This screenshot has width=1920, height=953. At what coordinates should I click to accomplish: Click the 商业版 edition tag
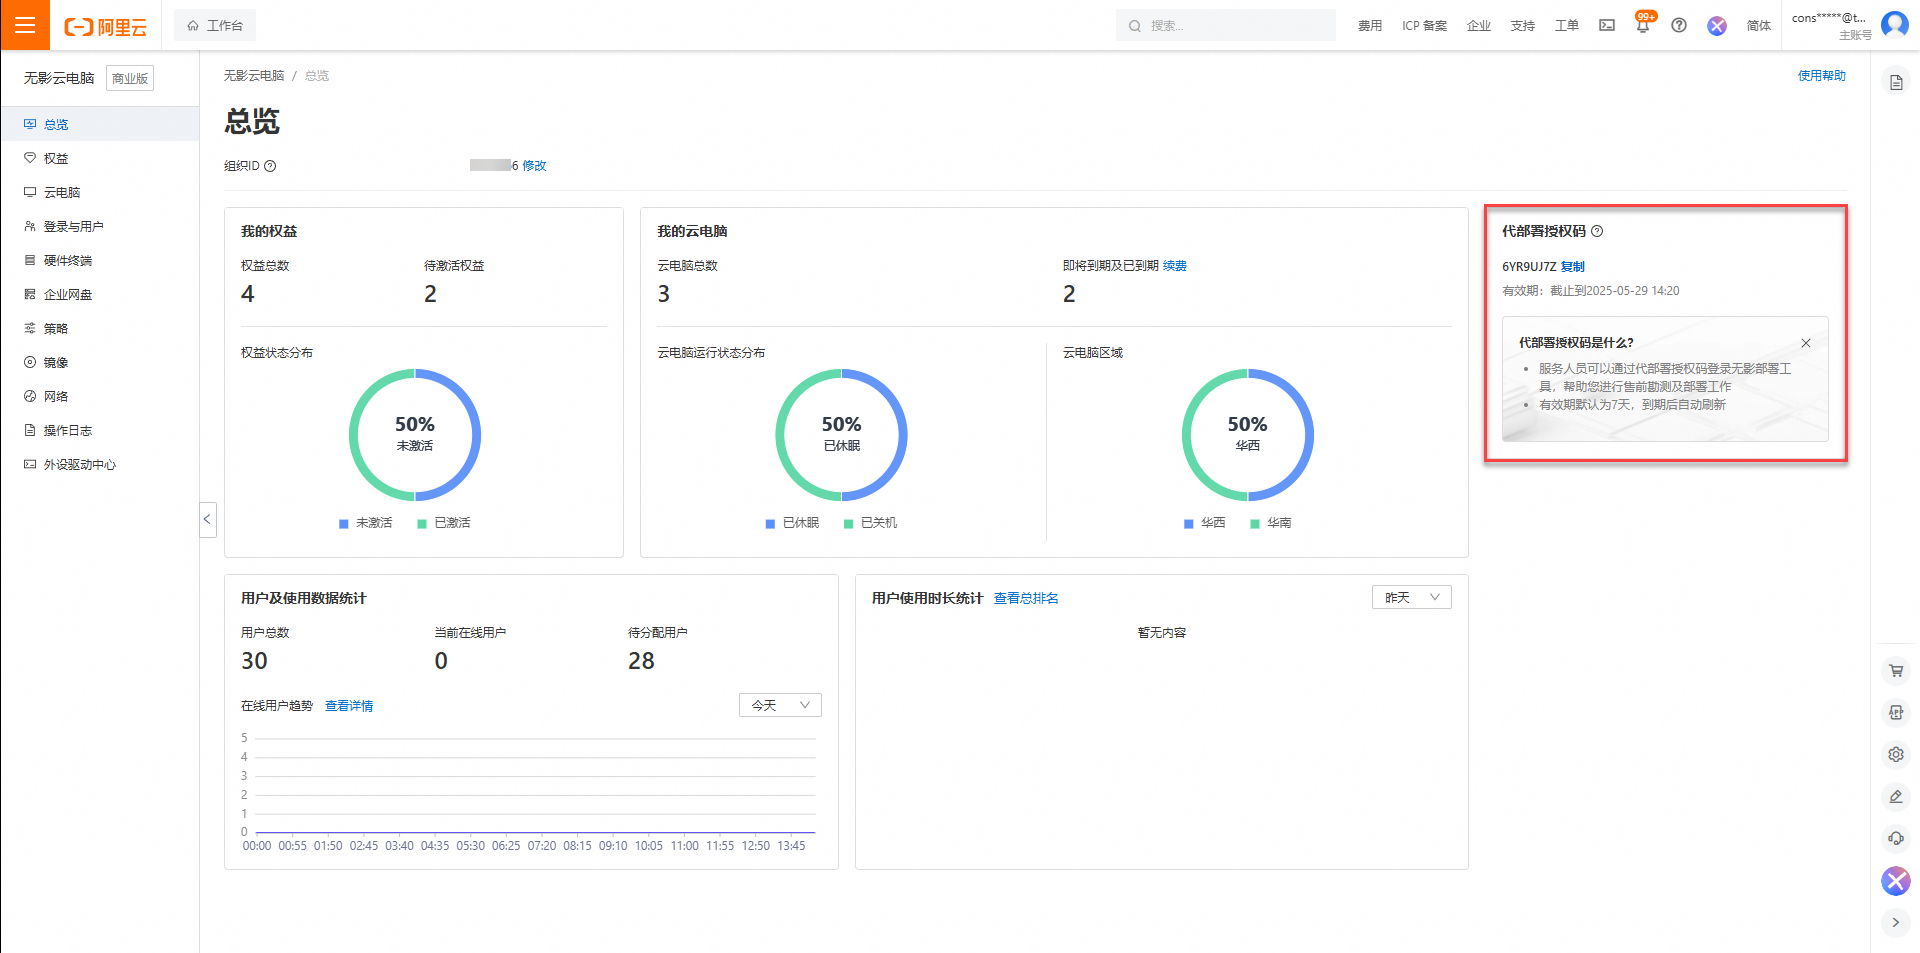130,79
